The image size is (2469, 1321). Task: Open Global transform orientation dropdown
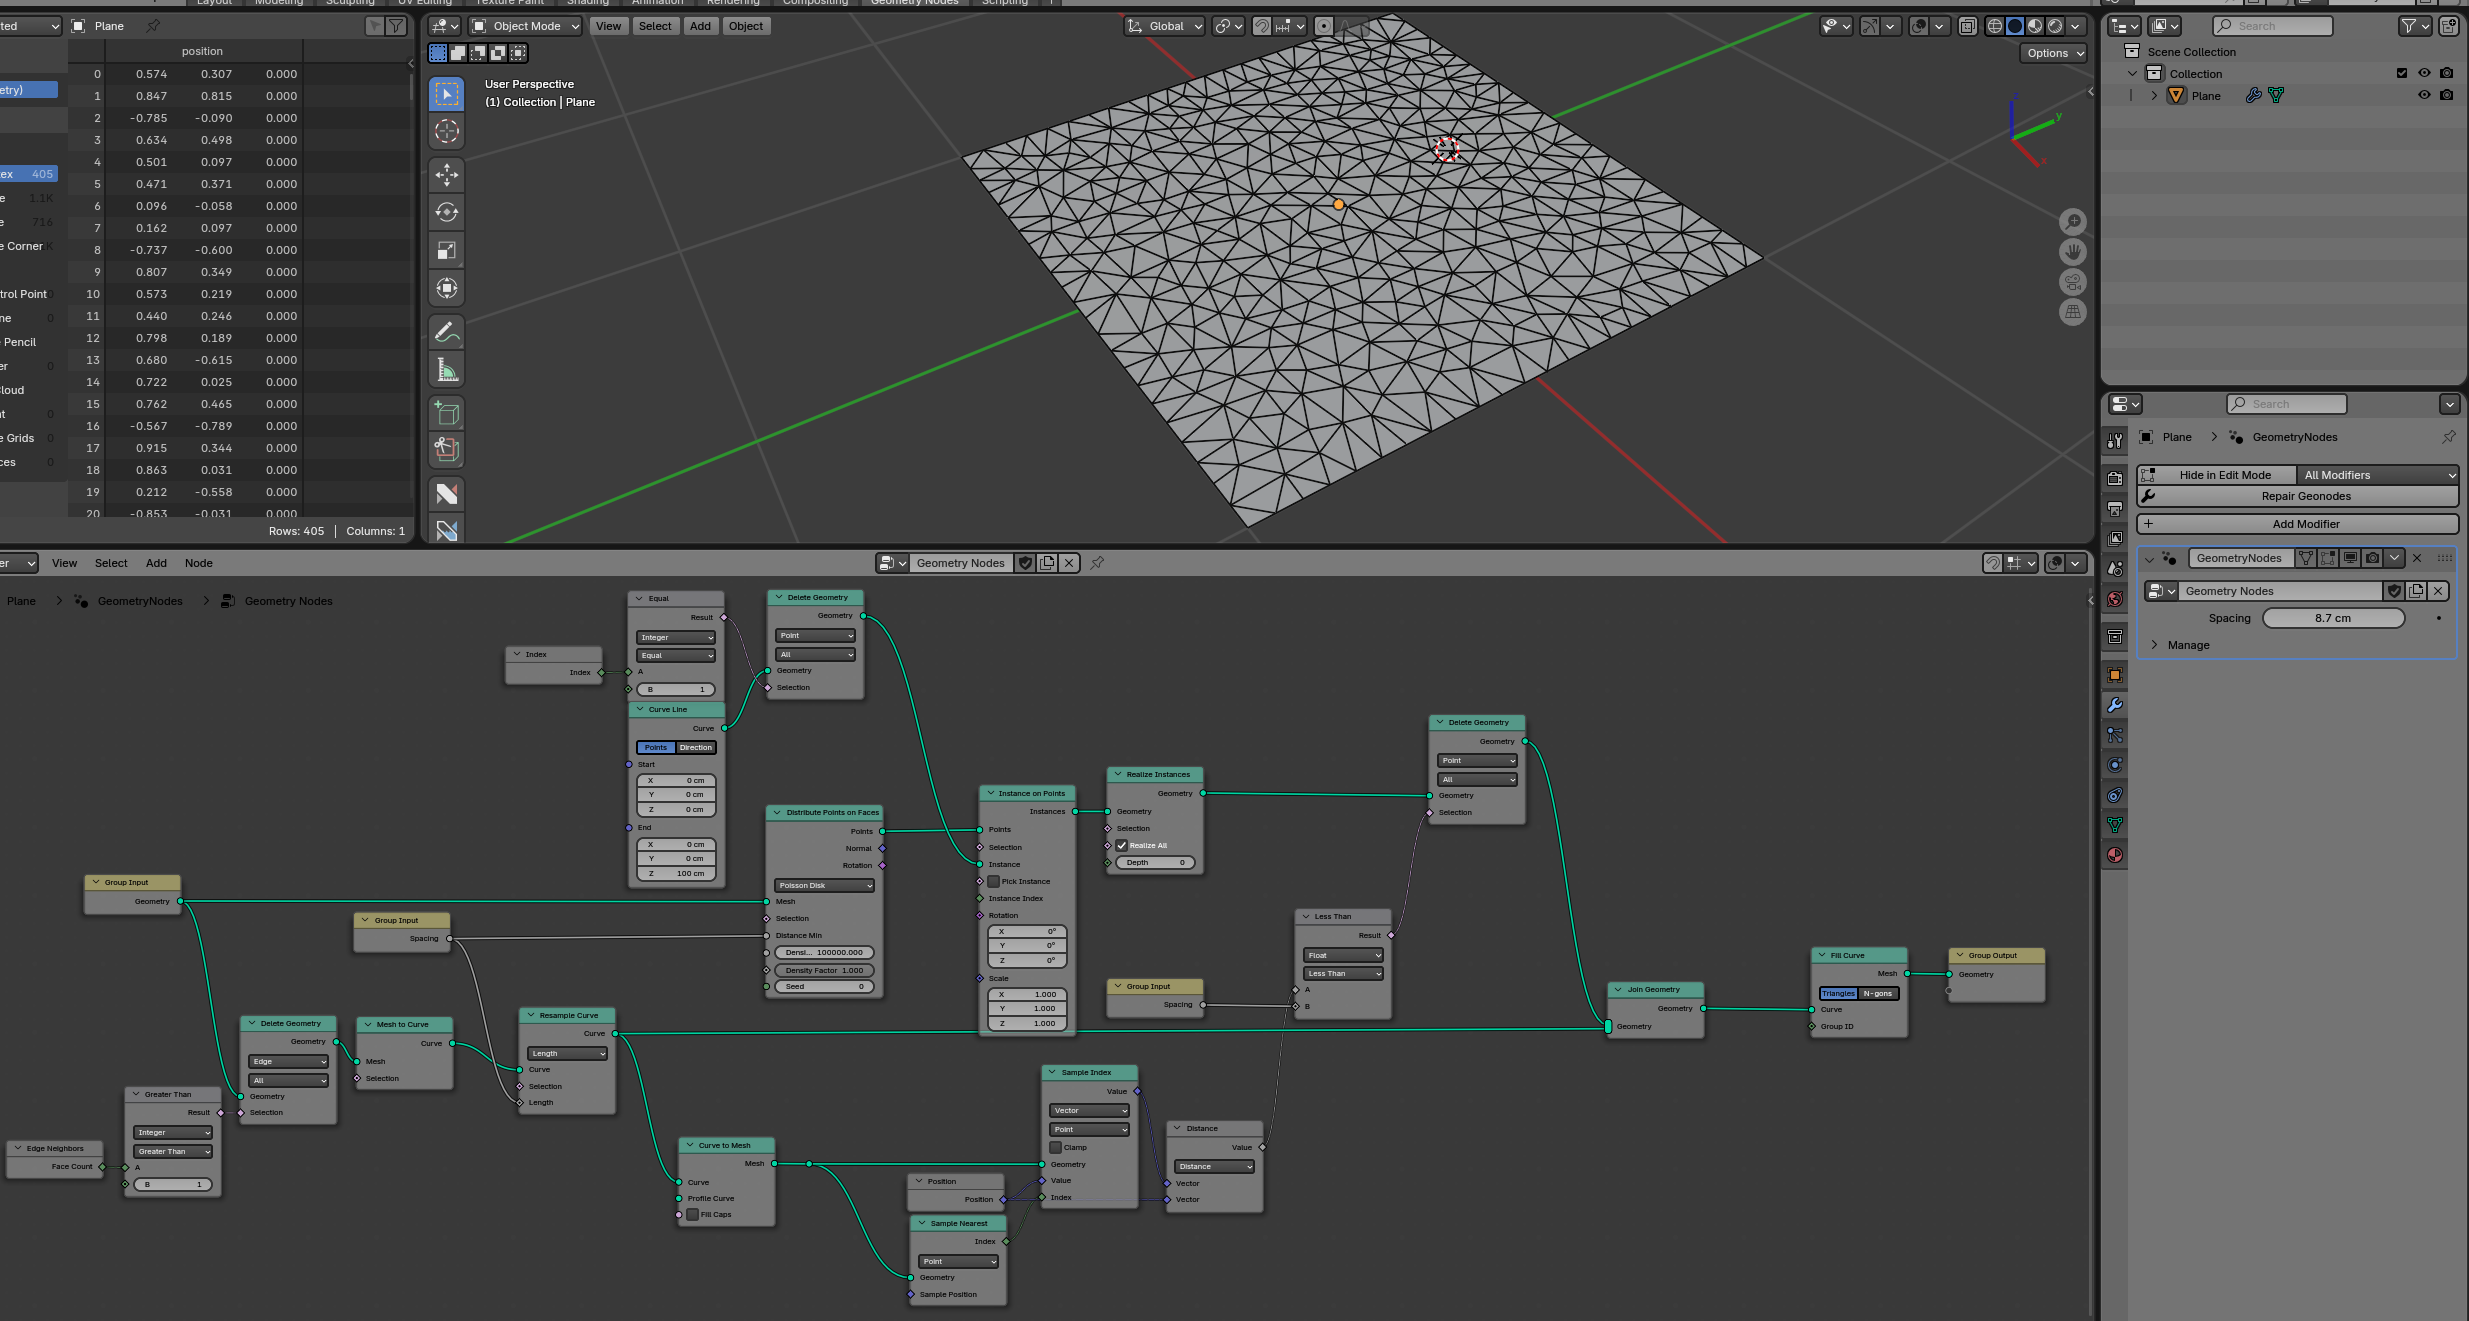[x=1165, y=26]
